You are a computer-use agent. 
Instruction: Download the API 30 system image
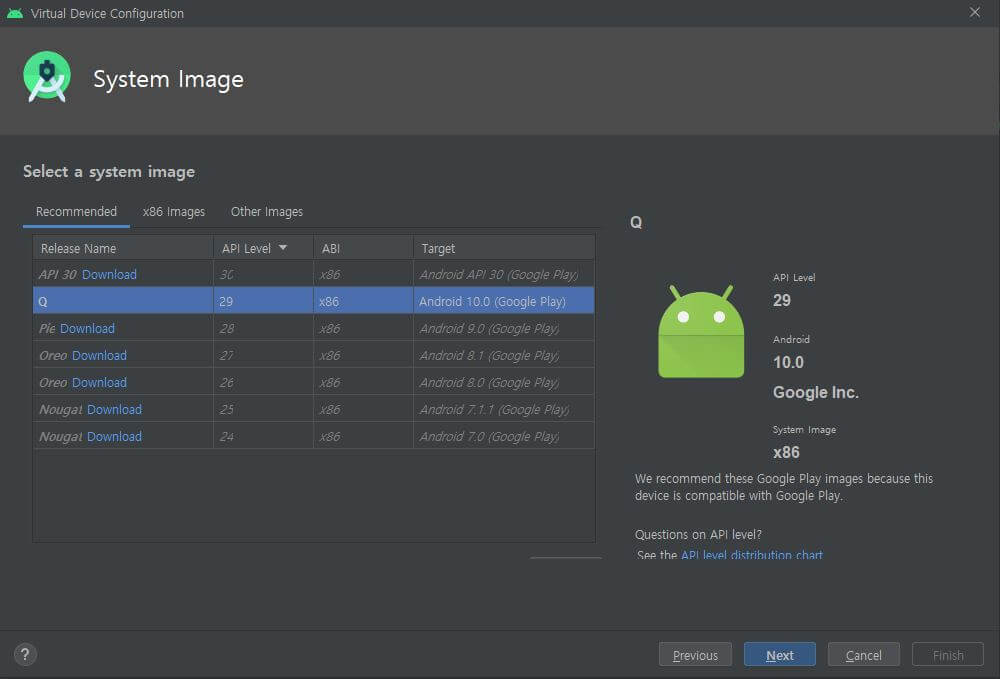(109, 274)
